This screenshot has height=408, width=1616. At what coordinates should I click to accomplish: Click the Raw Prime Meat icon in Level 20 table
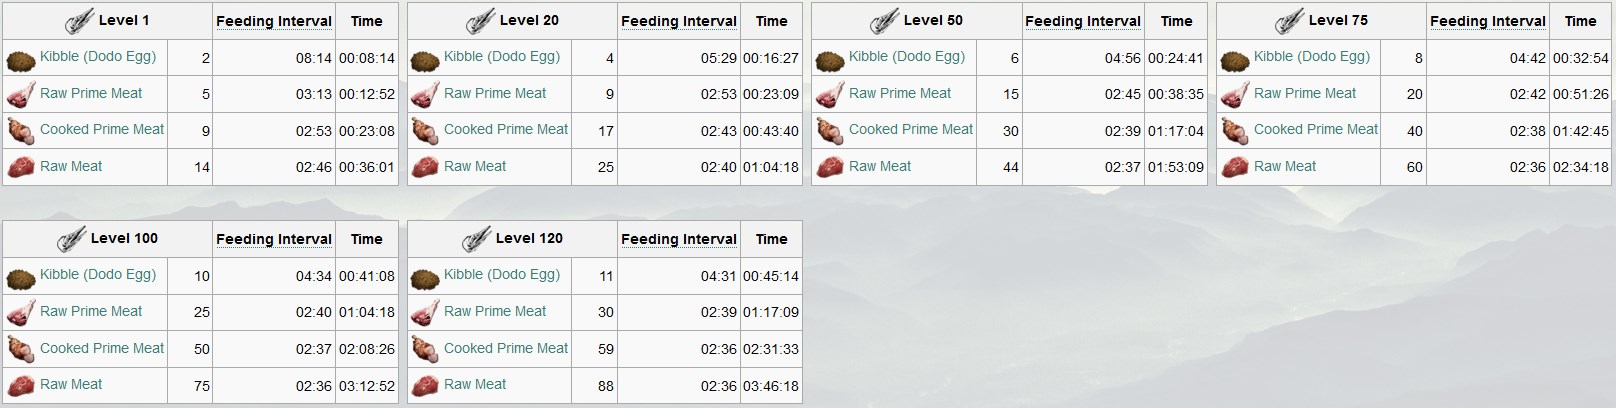pyautogui.click(x=425, y=94)
